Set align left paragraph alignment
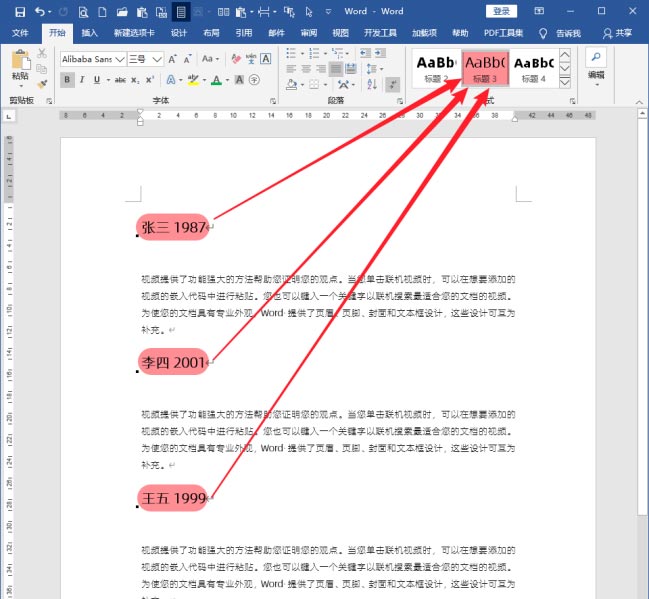Image resolution: width=649 pixels, height=599 pixels. click(x=291, y=69)
